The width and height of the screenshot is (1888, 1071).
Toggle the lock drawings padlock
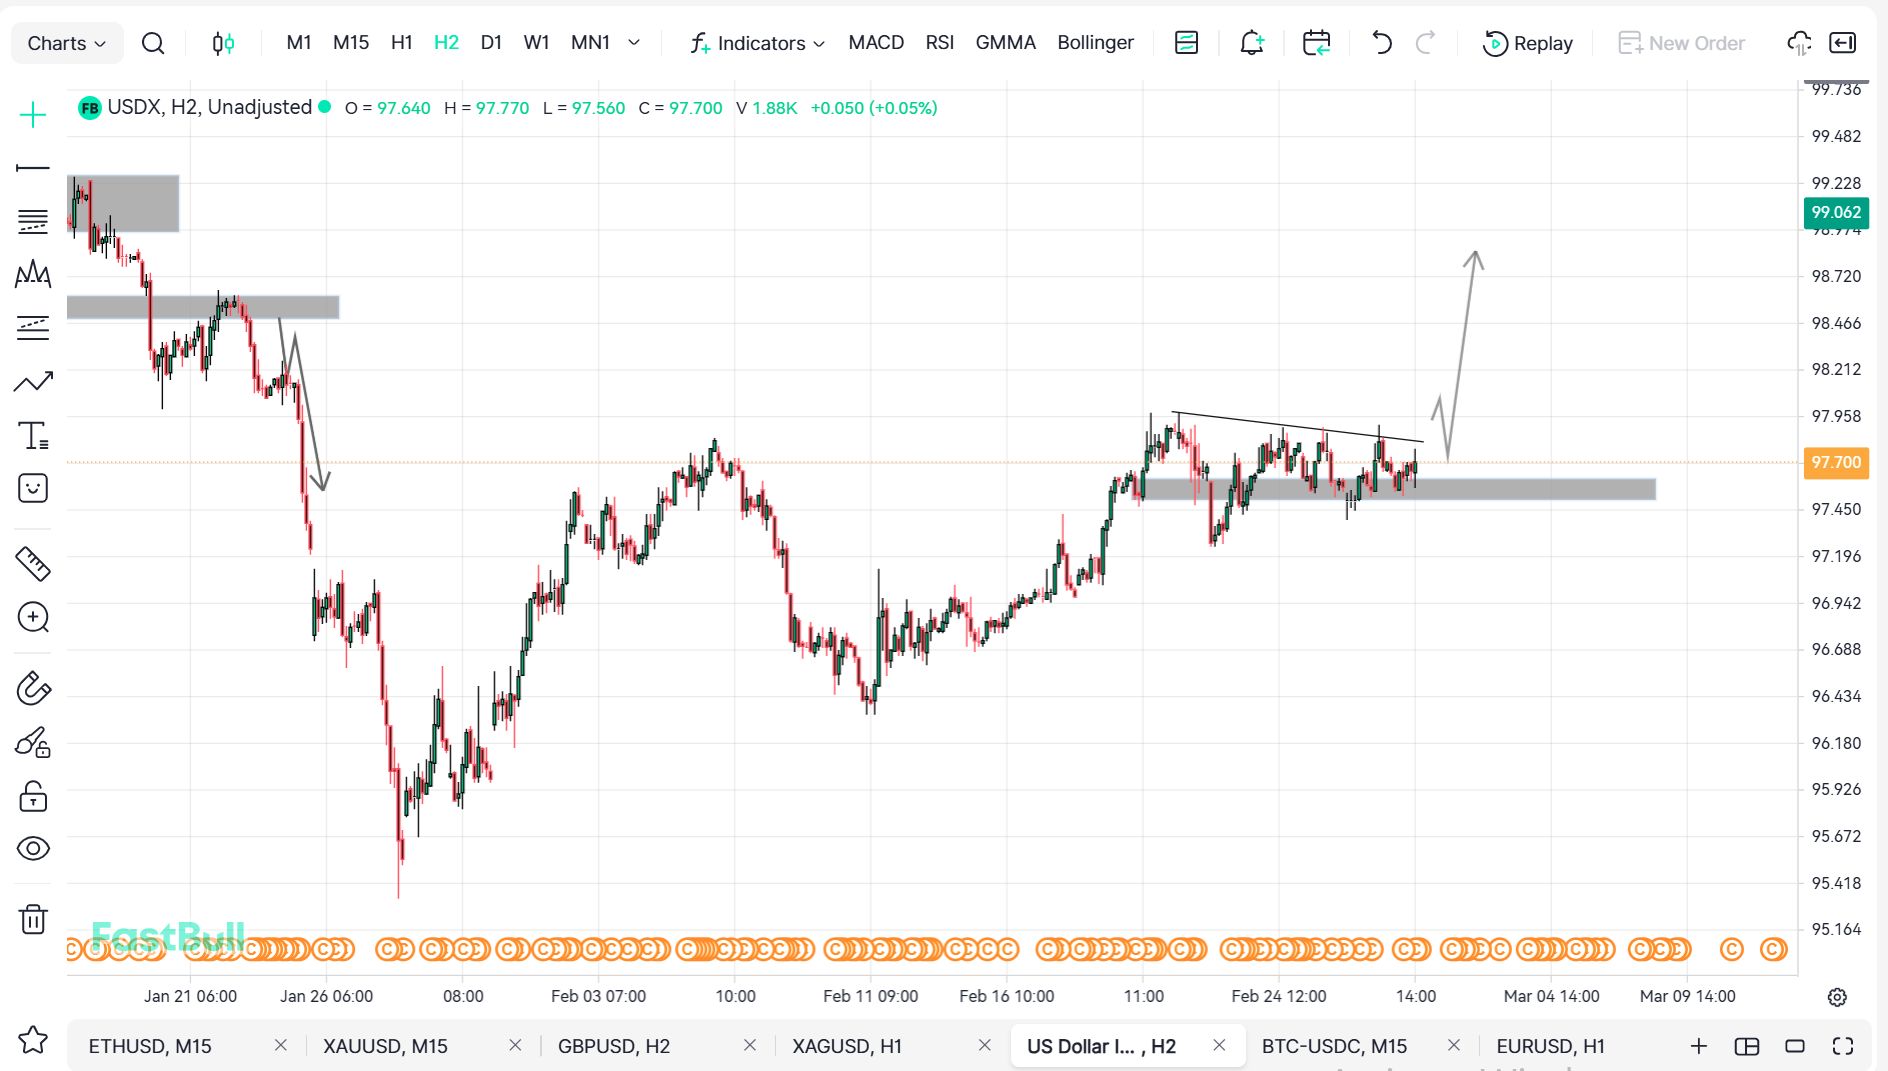(33, 796)
